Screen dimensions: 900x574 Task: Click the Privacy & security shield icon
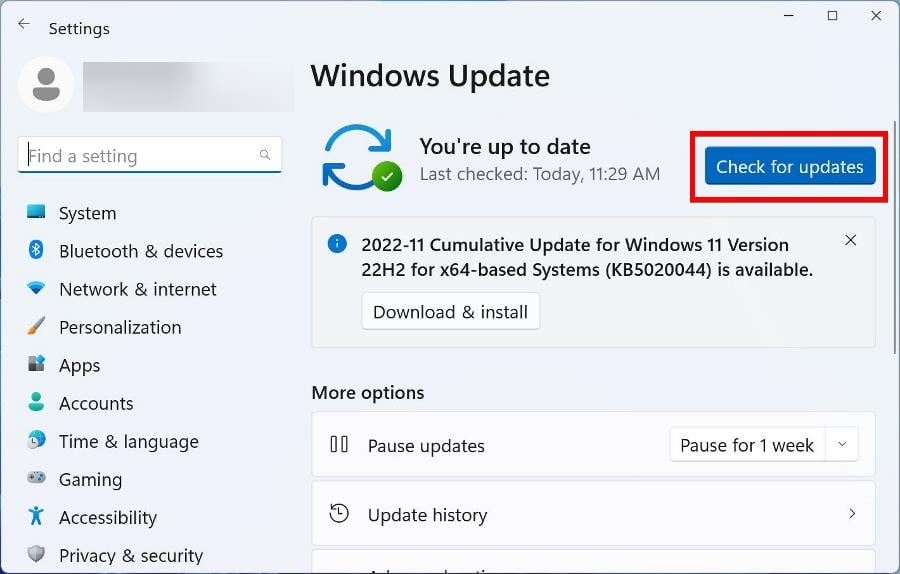36,554
